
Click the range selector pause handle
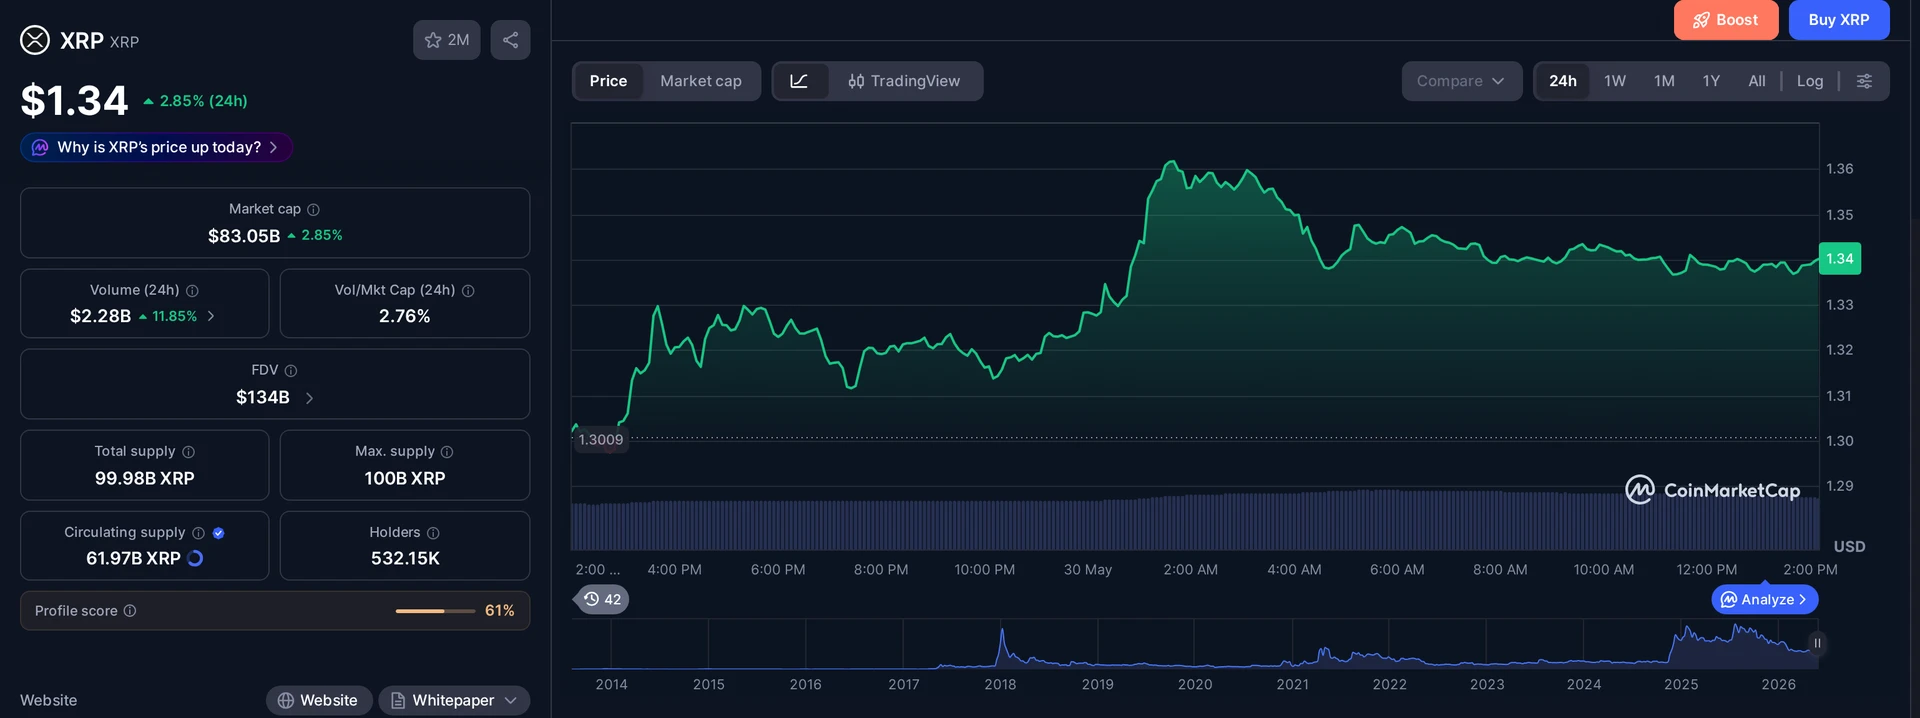coord(1817,643)
